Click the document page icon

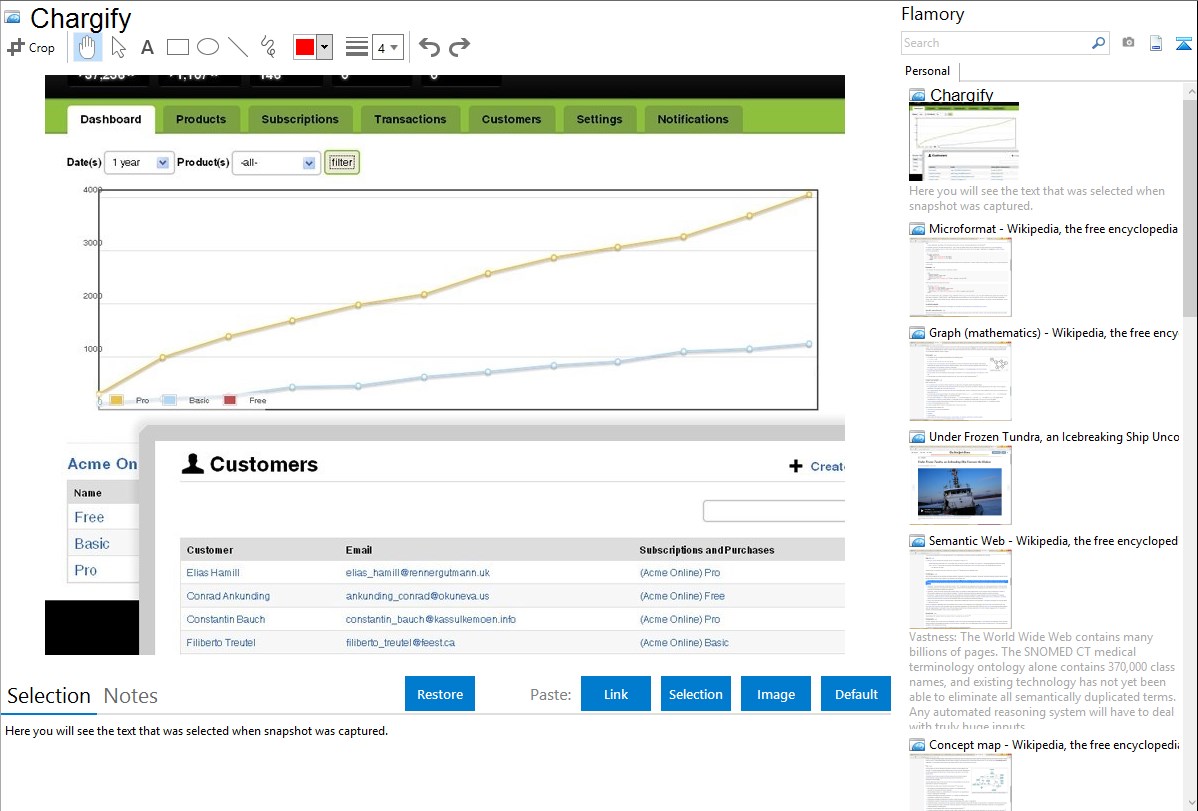click(x=1156, y=43)
